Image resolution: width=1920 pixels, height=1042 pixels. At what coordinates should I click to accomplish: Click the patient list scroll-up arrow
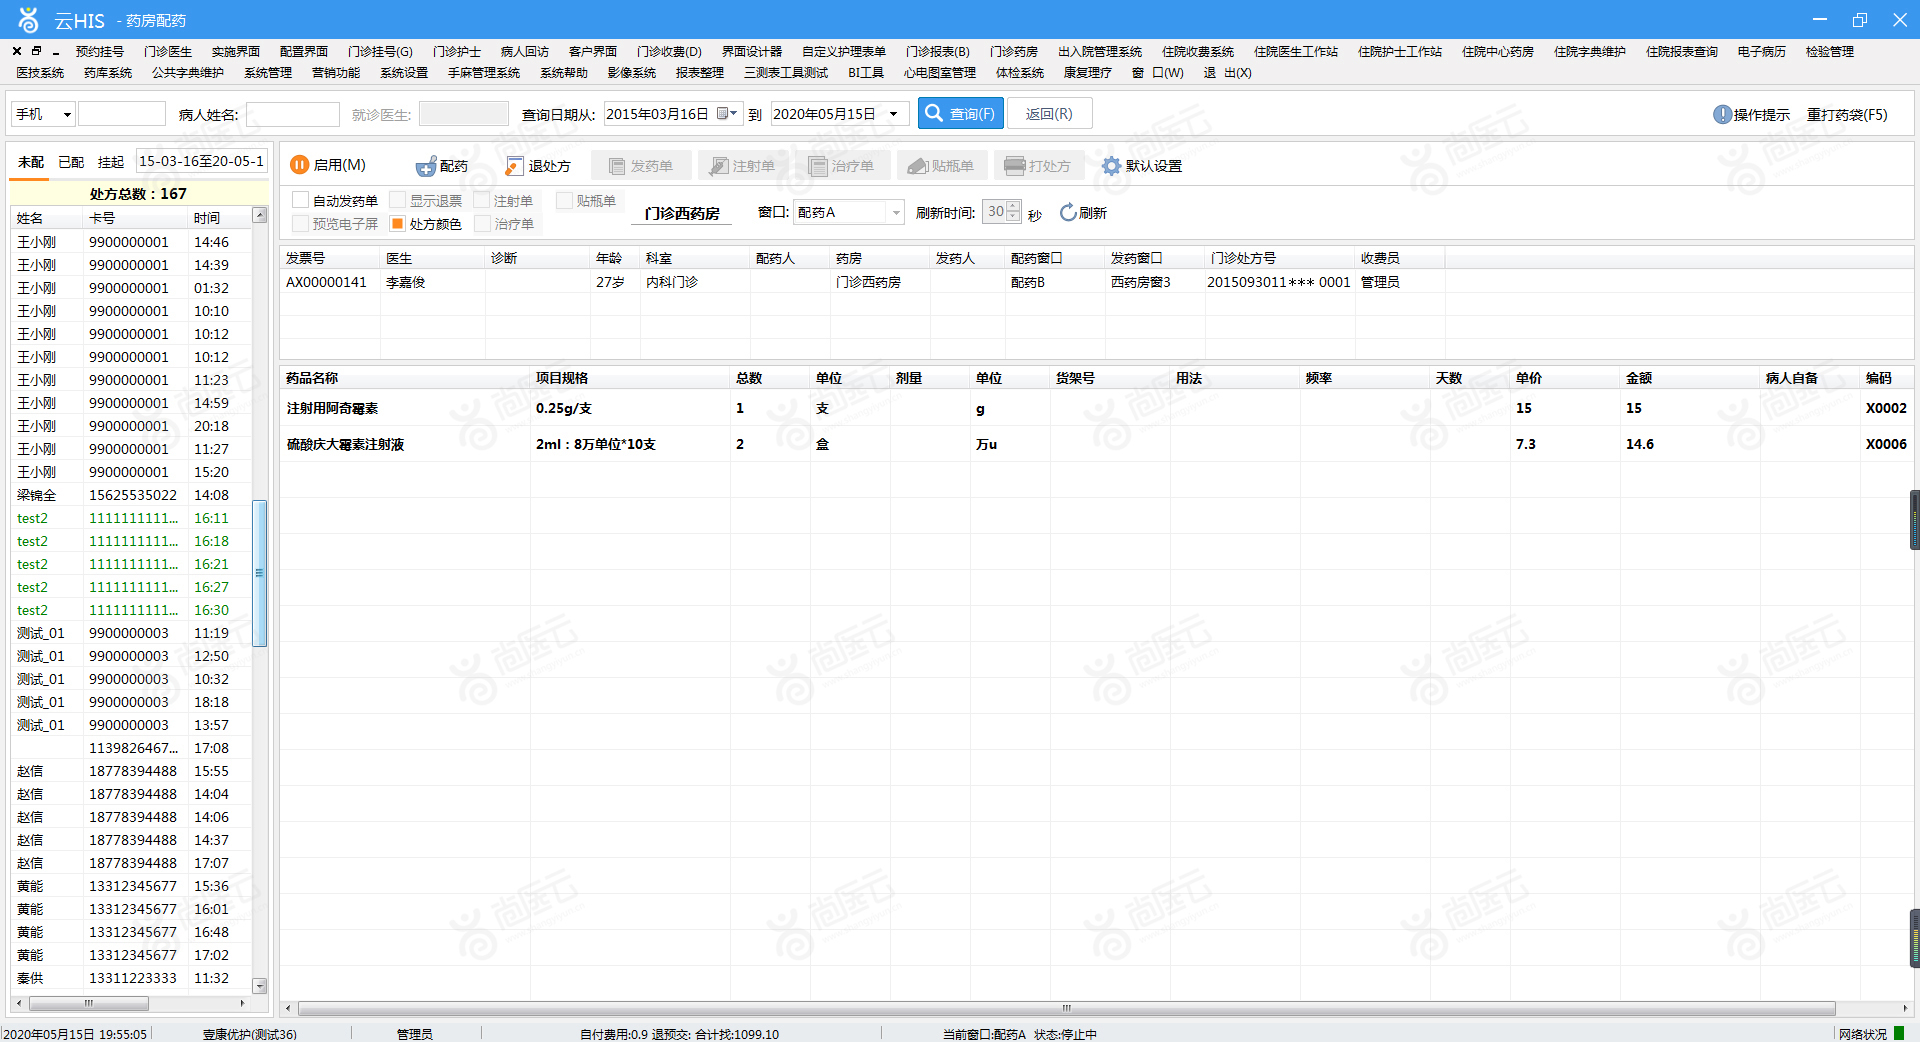point(260,215)
